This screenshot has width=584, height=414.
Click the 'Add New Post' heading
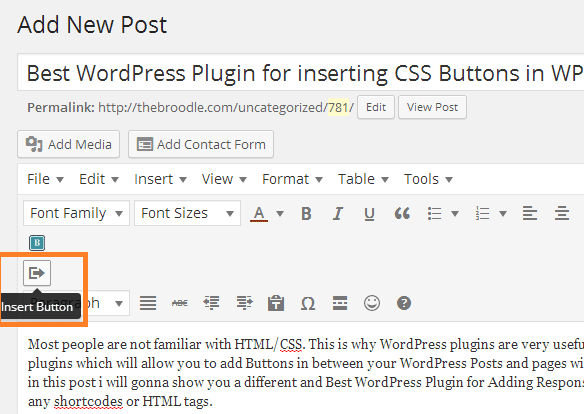pos(92,25)
